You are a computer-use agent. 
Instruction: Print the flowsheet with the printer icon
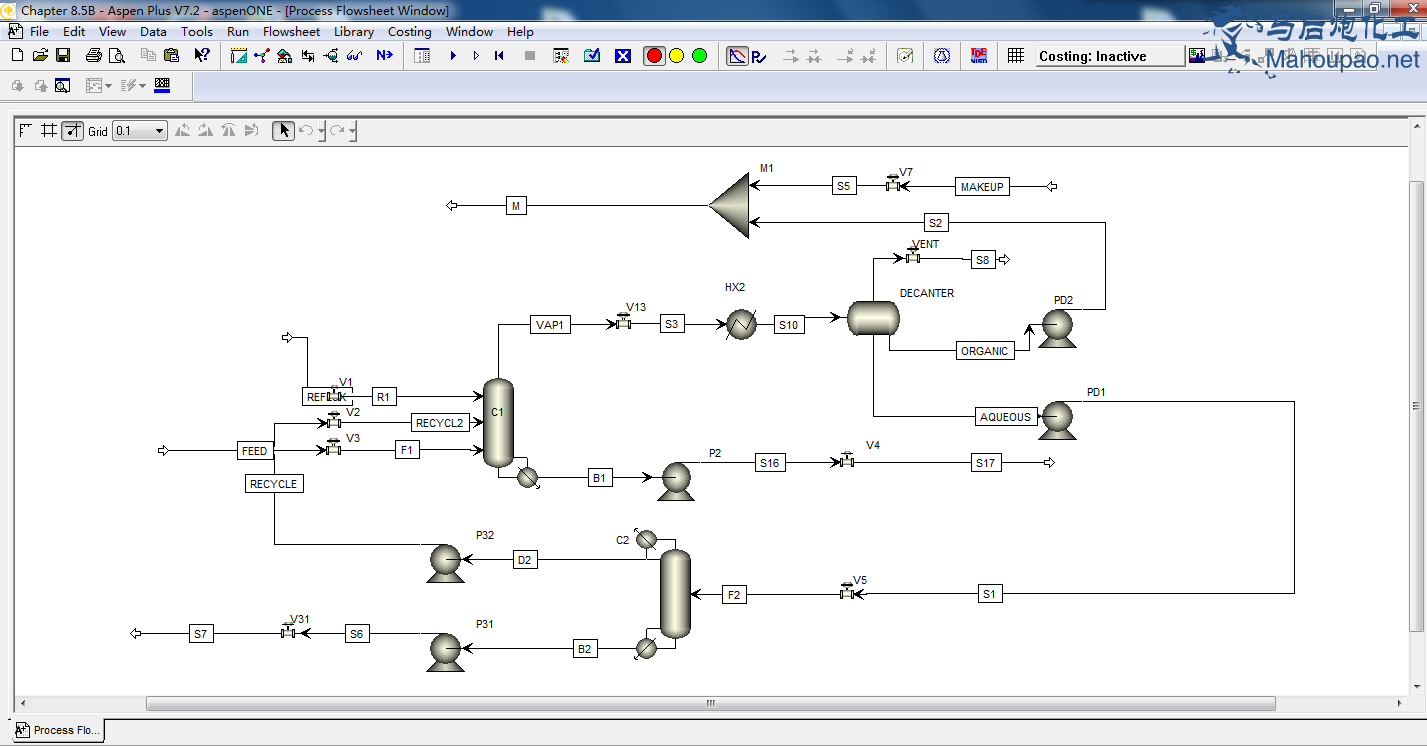pos(94,56)
